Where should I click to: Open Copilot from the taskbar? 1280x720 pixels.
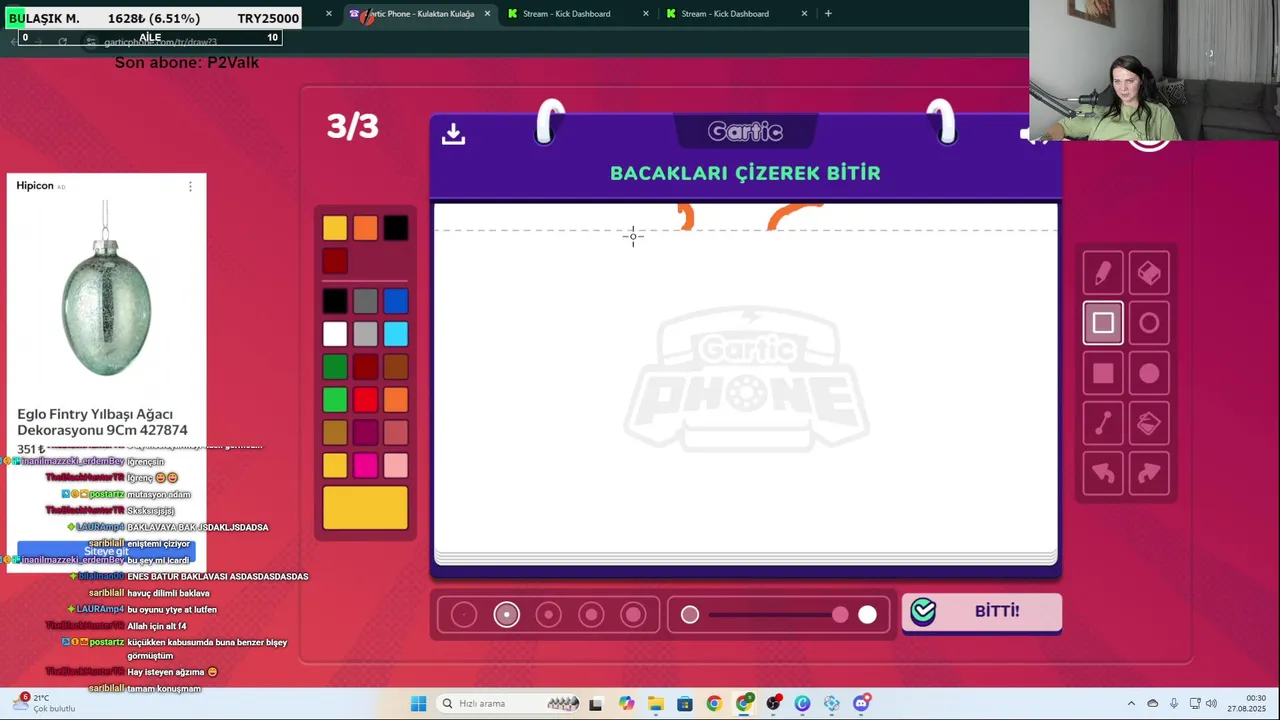pyautogui.click(x=626, y=703)
